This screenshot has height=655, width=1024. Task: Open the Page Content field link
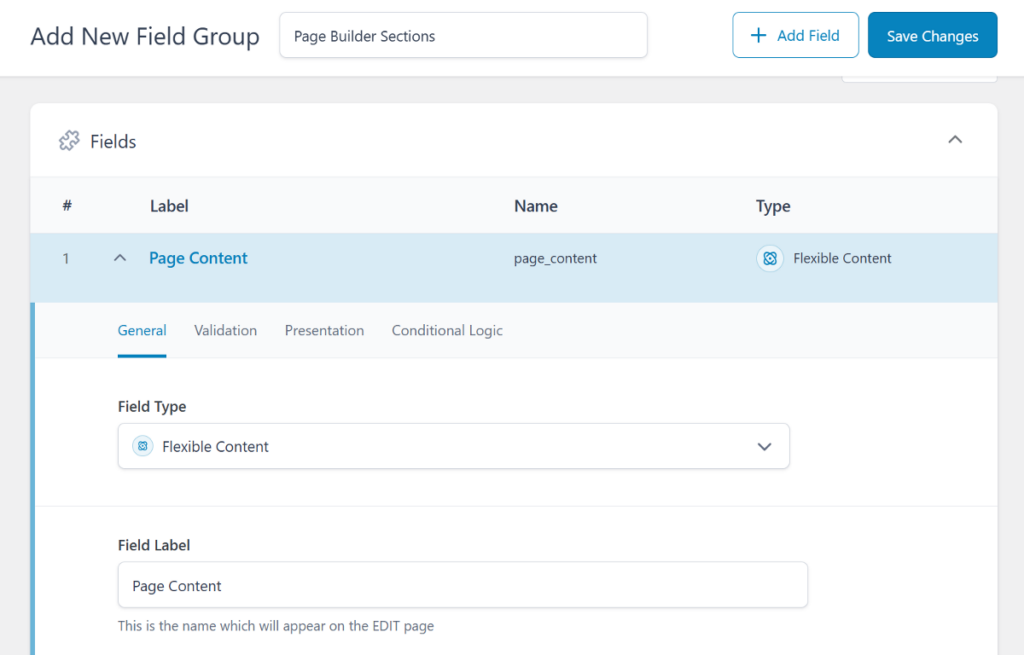coord(197,258)
